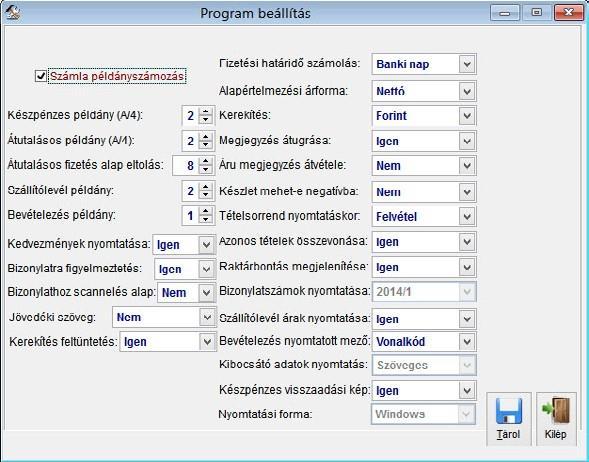This screenshot has width=589, height=462.
Task: Increase the Szállítólevél példány value
Action: [205, 187]
